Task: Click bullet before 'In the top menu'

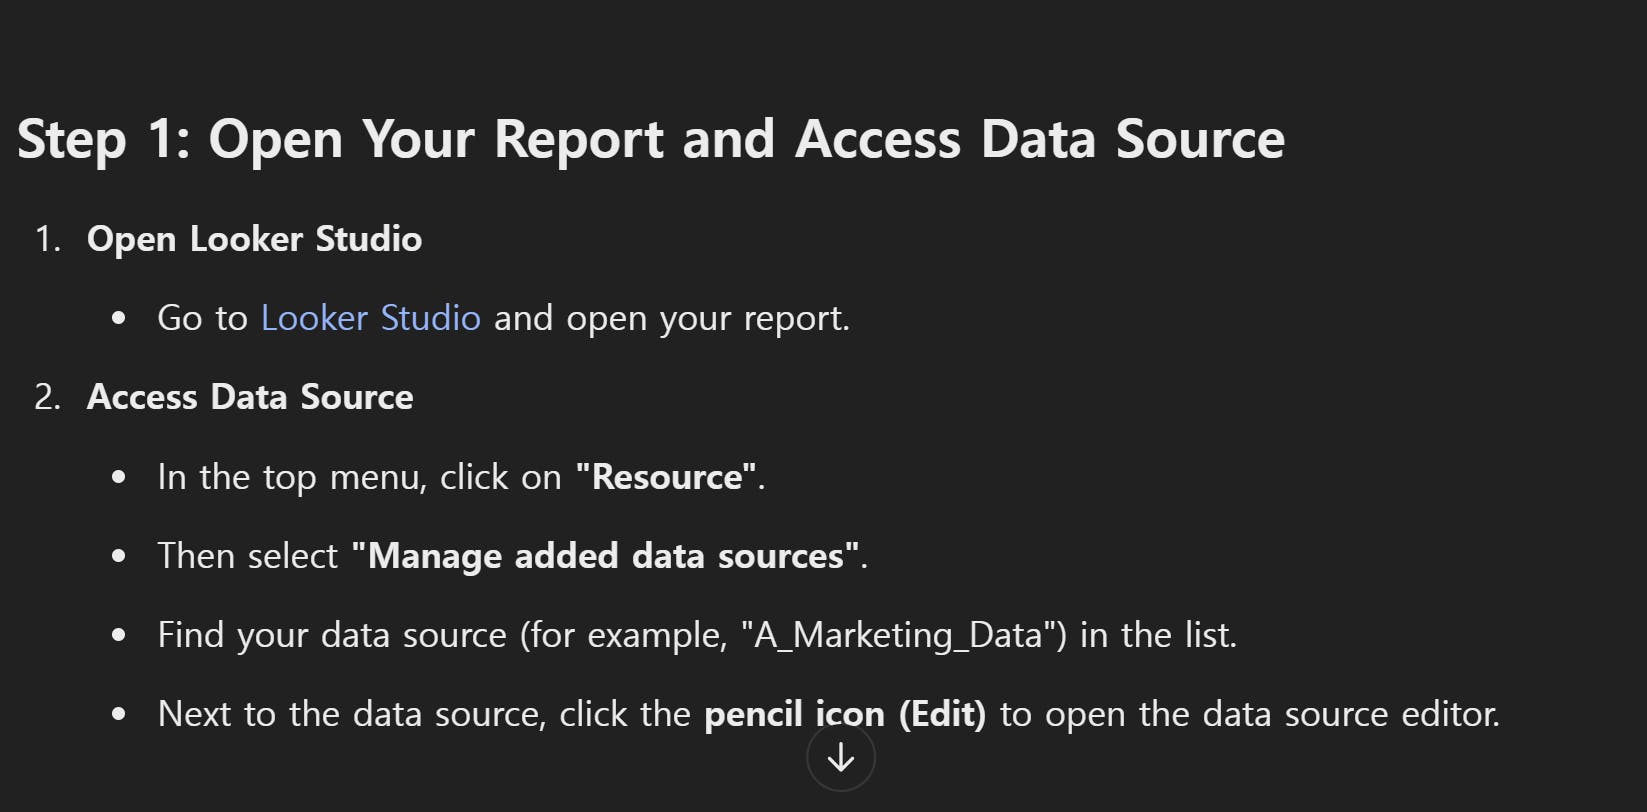Action: click(120, 478)
